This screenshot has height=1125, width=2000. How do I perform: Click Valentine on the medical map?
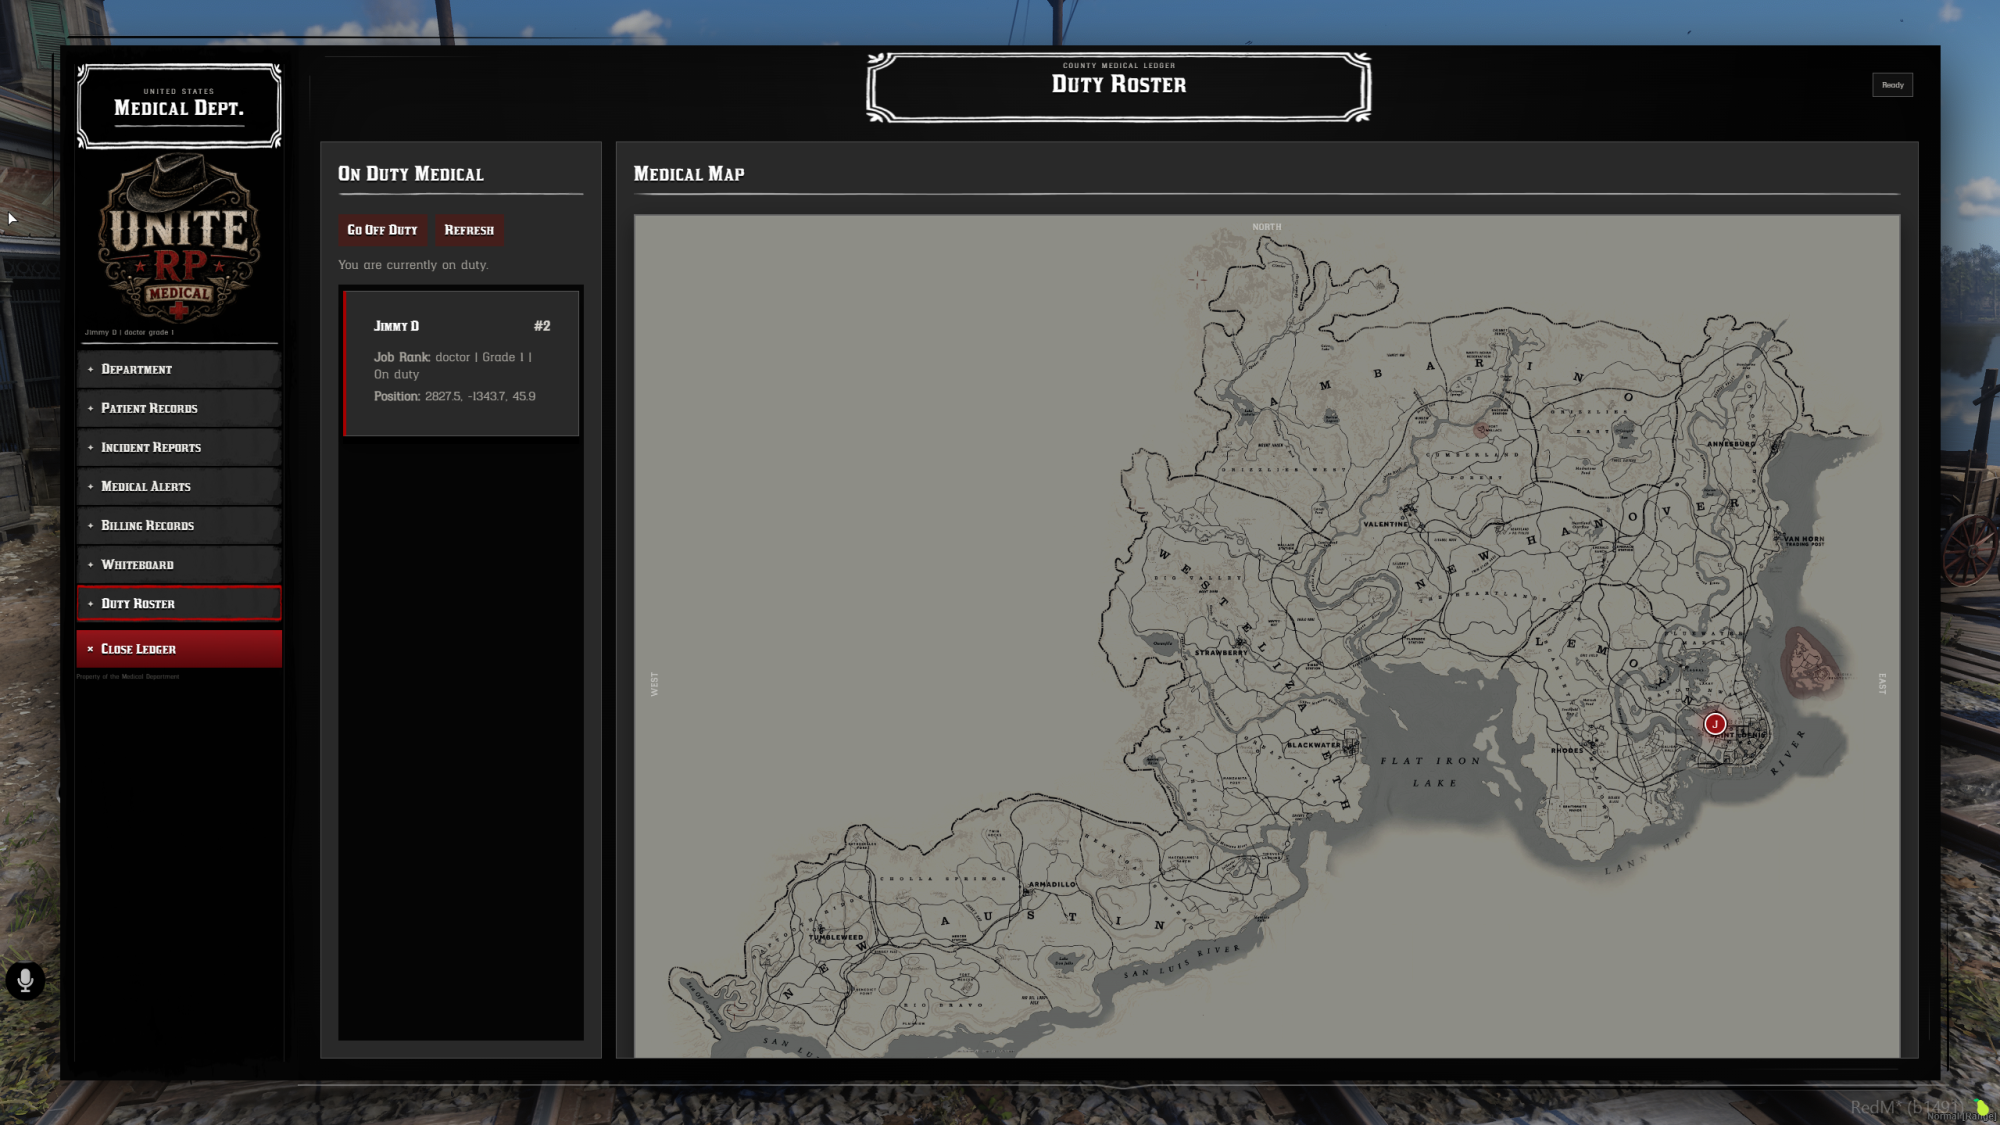[x=1386, y=524]
